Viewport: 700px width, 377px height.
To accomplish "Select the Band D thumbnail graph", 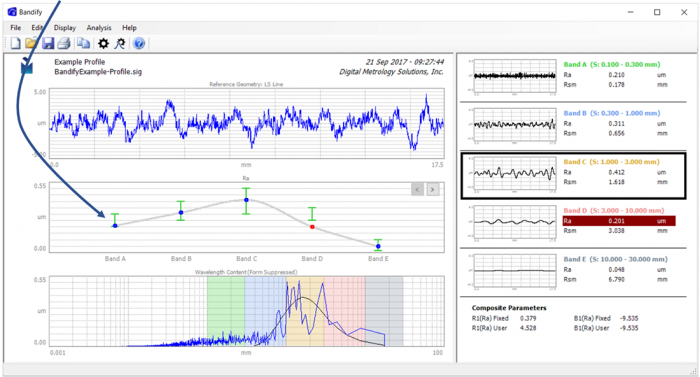I will tap(515, 222).
